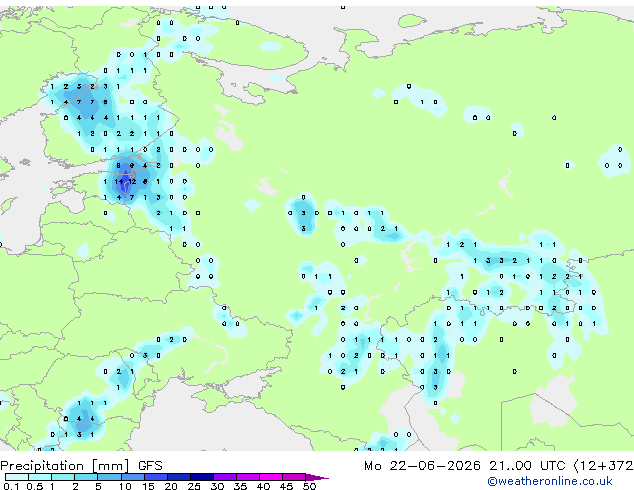634x490 pixels.
Task: Click the 'Mo 22-06-2026 21..00 UTC' date label
Action: tap(465, 465)
